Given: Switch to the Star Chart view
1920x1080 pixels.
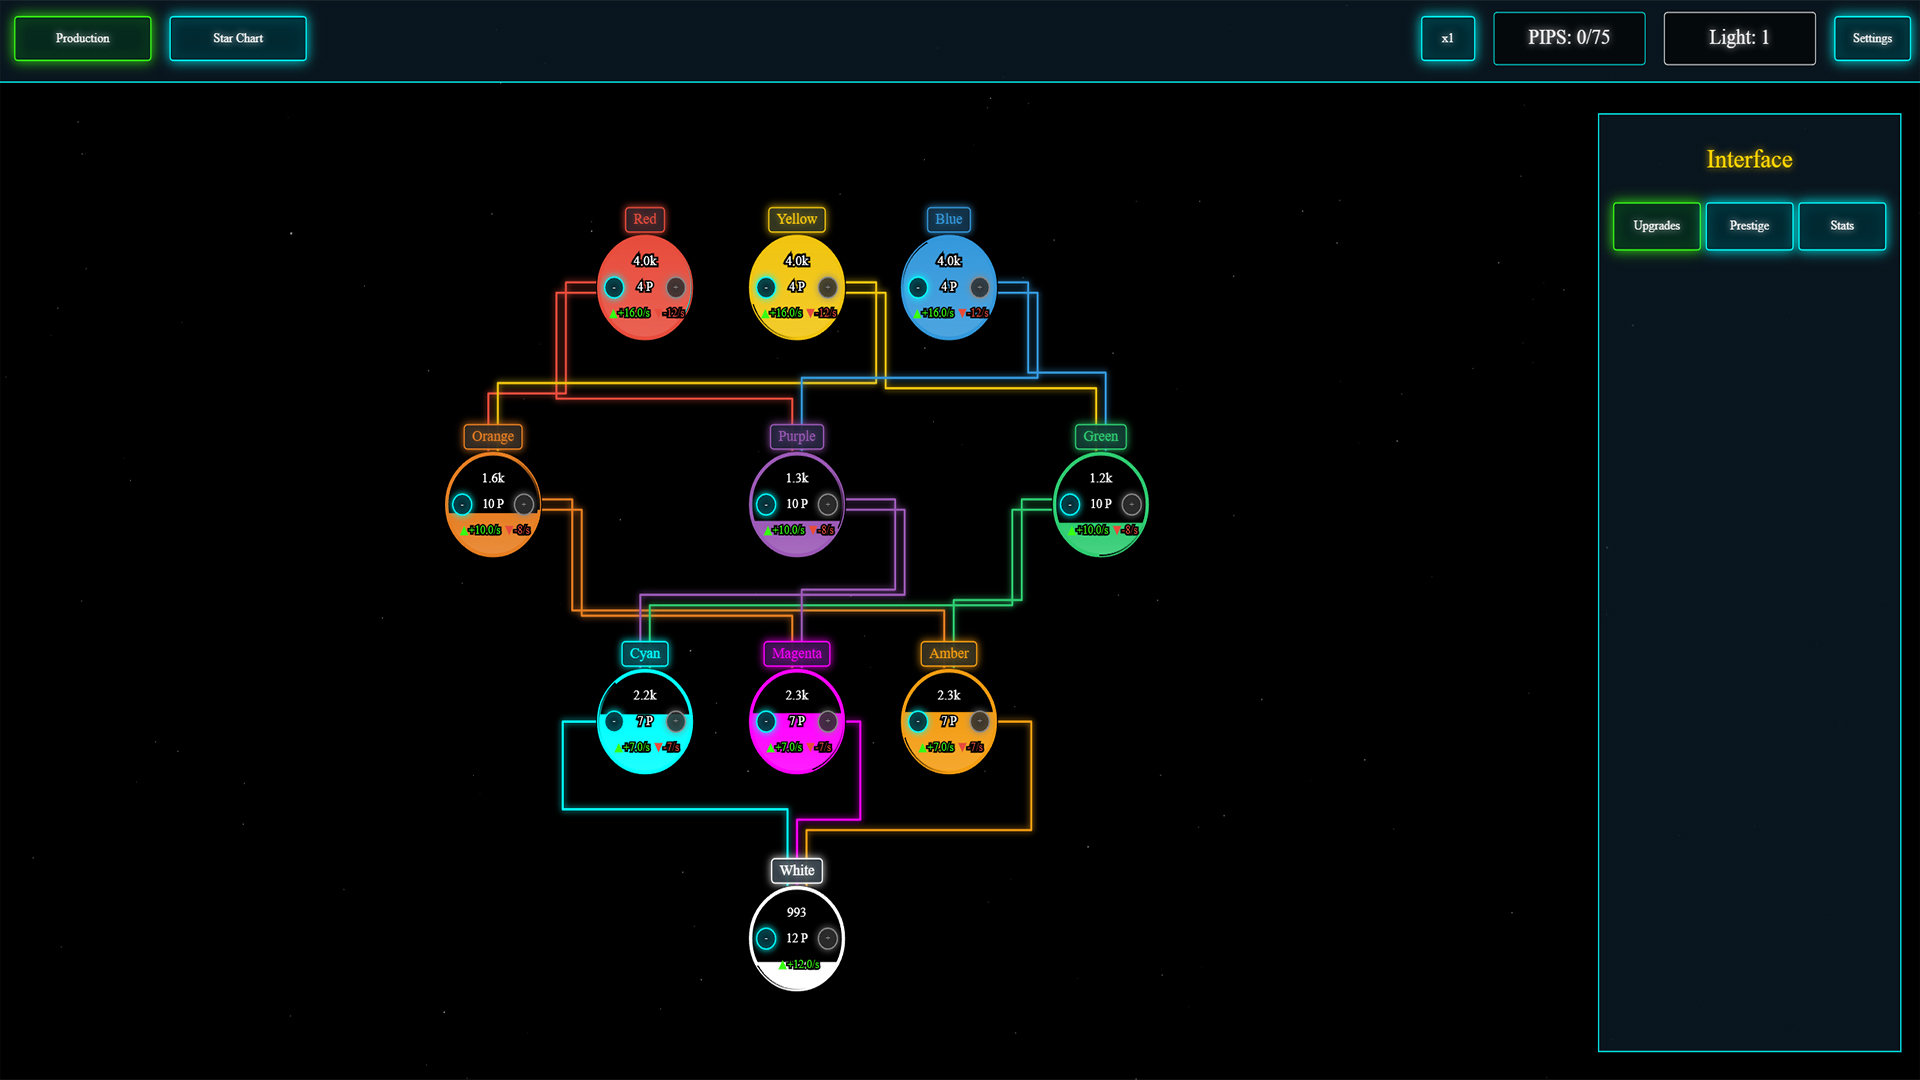Looking at the screenshot, I should 237,38.
